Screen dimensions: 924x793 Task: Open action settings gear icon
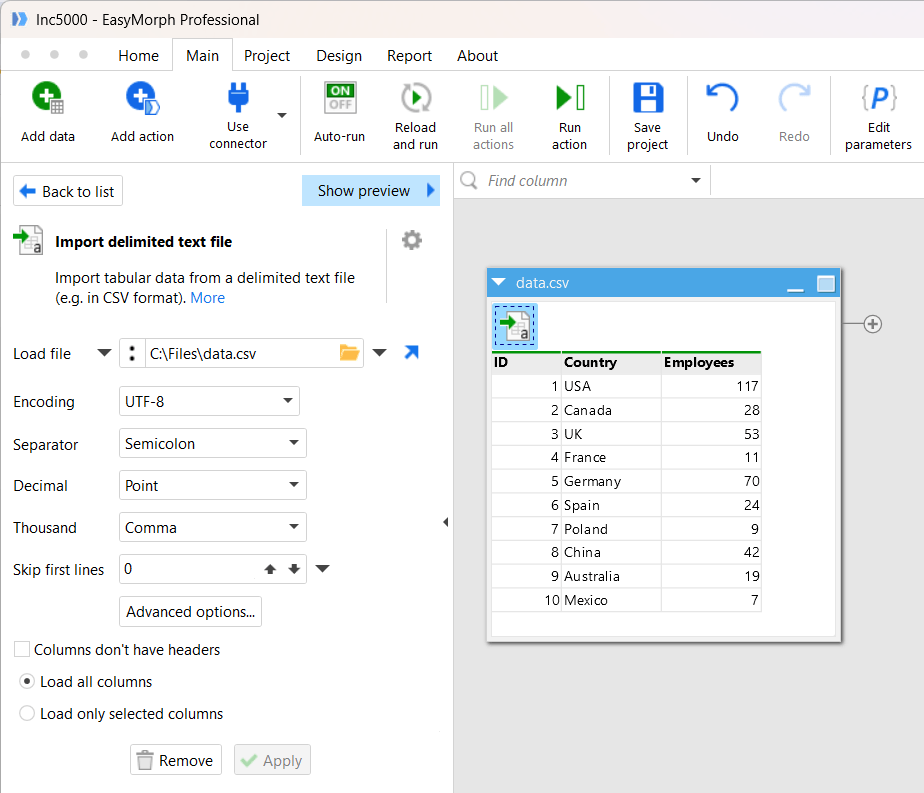point(412,240)
